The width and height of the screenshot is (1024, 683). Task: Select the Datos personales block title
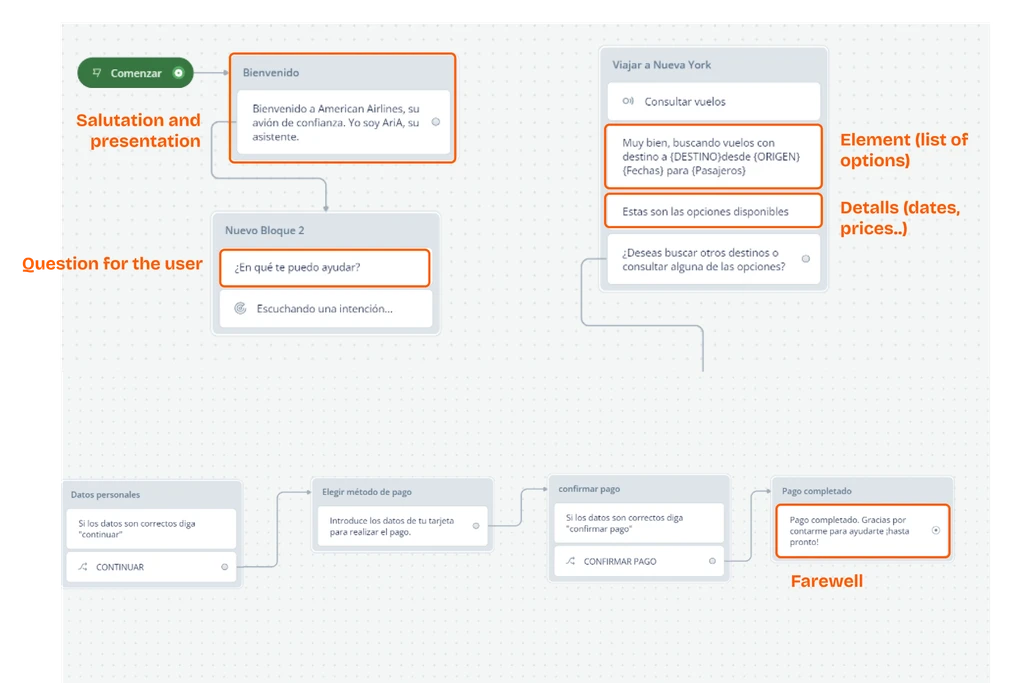pos(106,494)
